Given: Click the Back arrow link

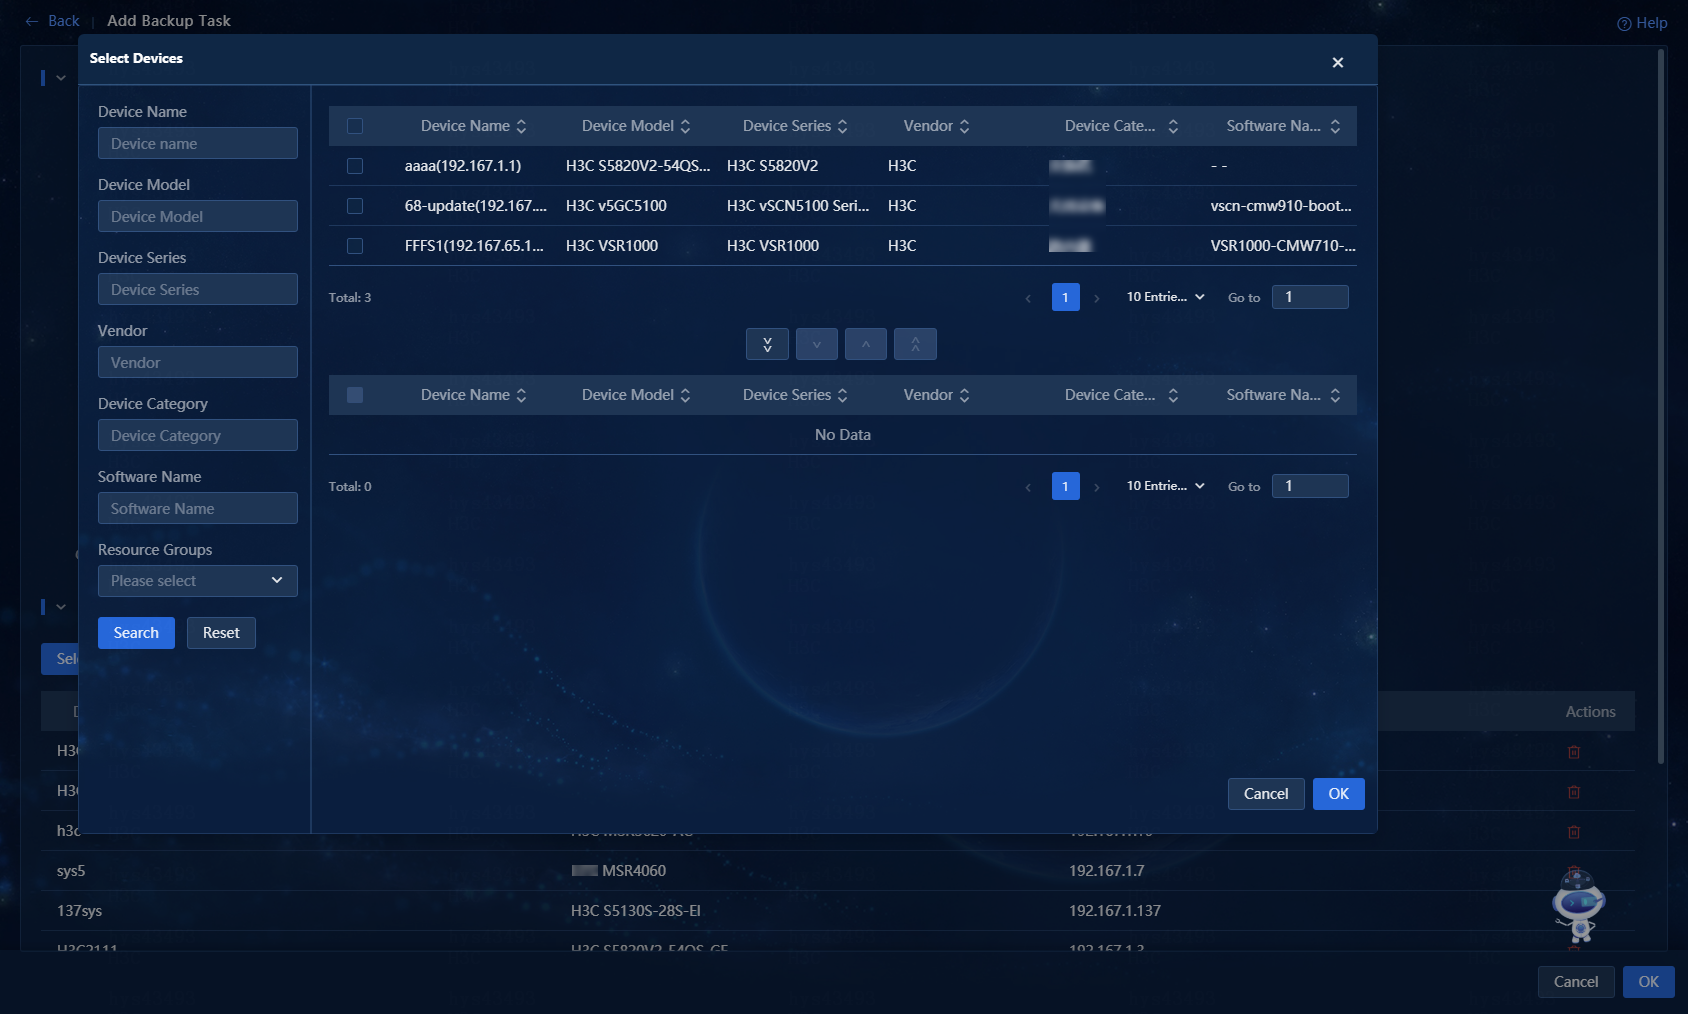Looking at the screenshot, I should tap(52, 21).
